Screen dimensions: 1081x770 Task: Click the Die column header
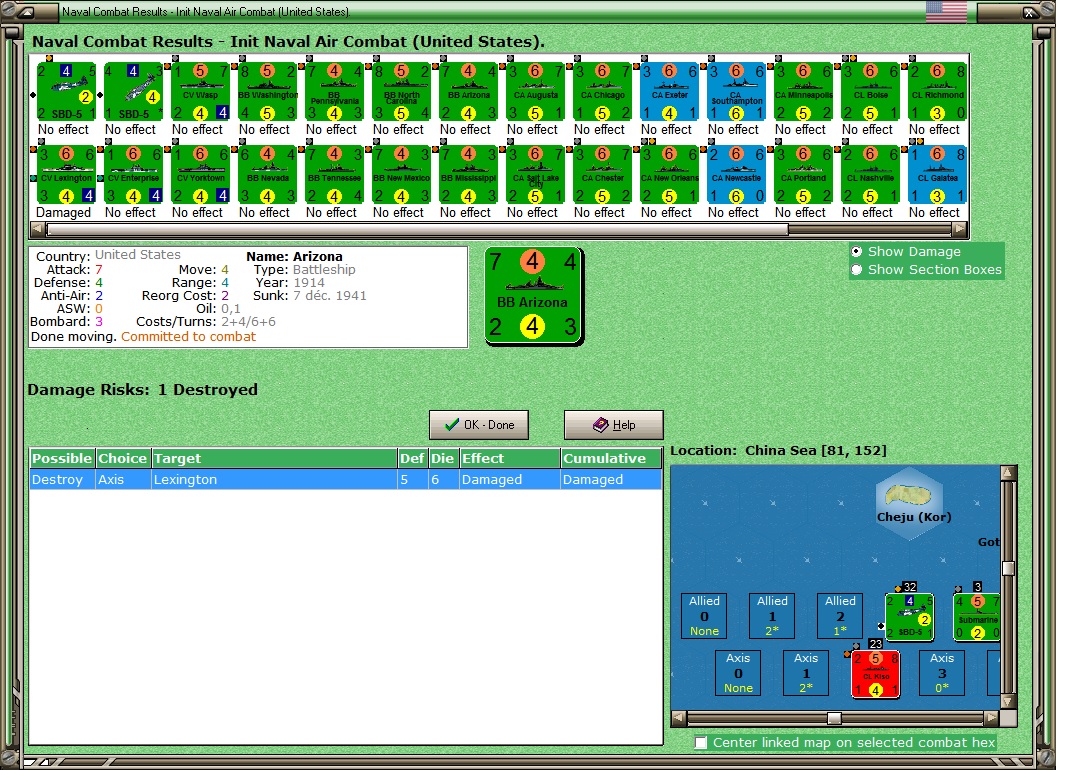(x=443, y=458)
